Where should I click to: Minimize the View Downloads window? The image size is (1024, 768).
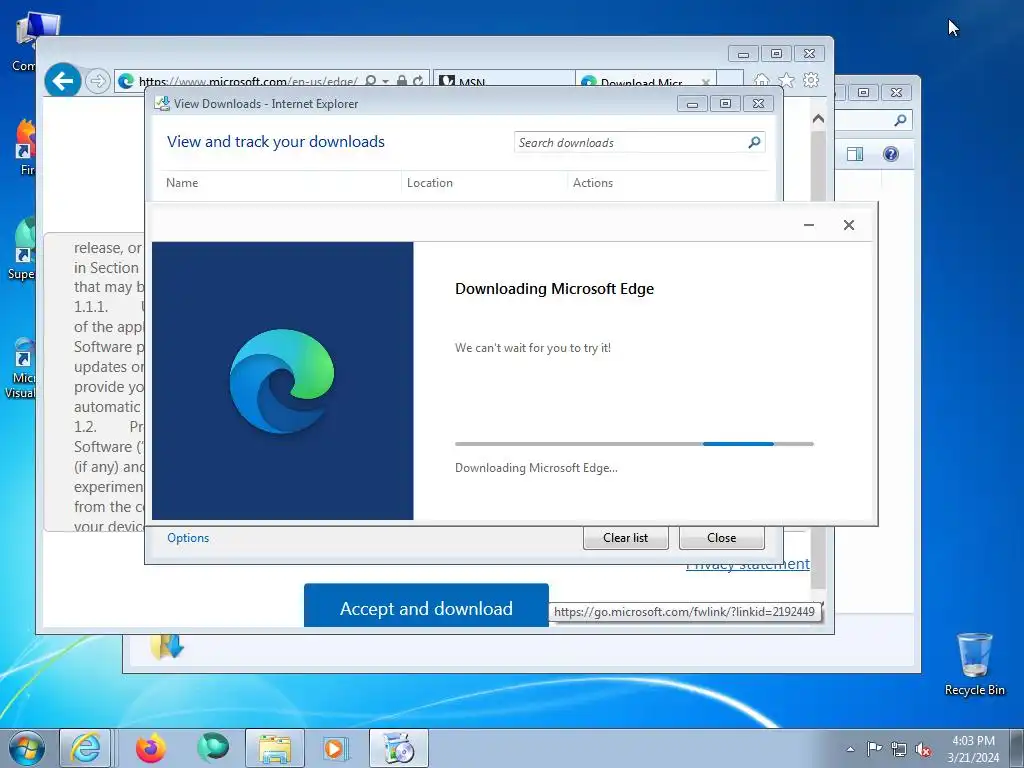692,103
